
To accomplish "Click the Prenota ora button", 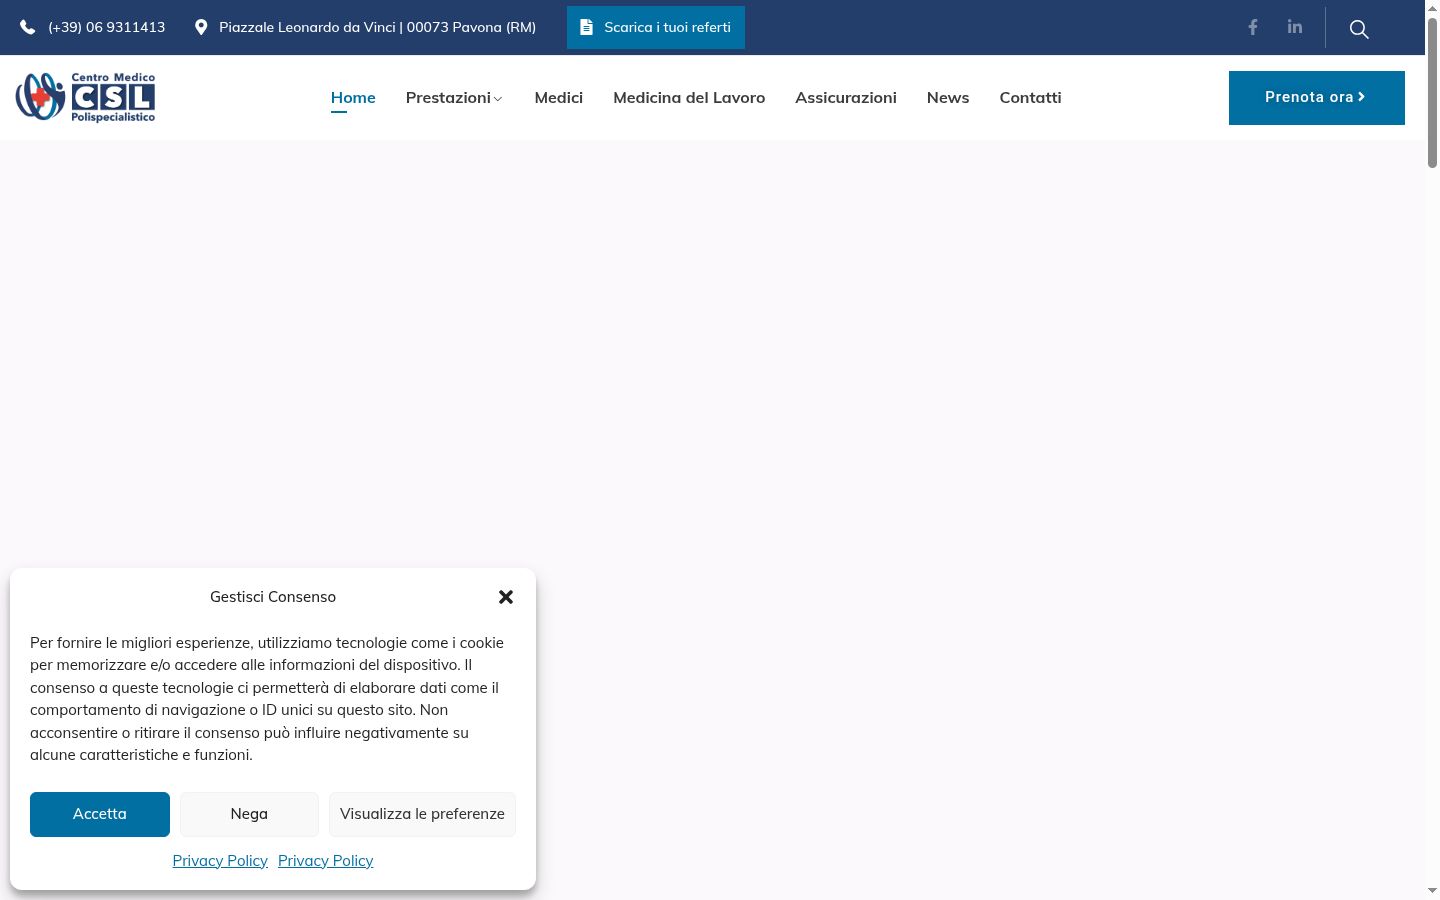I will click(x=1317, y=98).
